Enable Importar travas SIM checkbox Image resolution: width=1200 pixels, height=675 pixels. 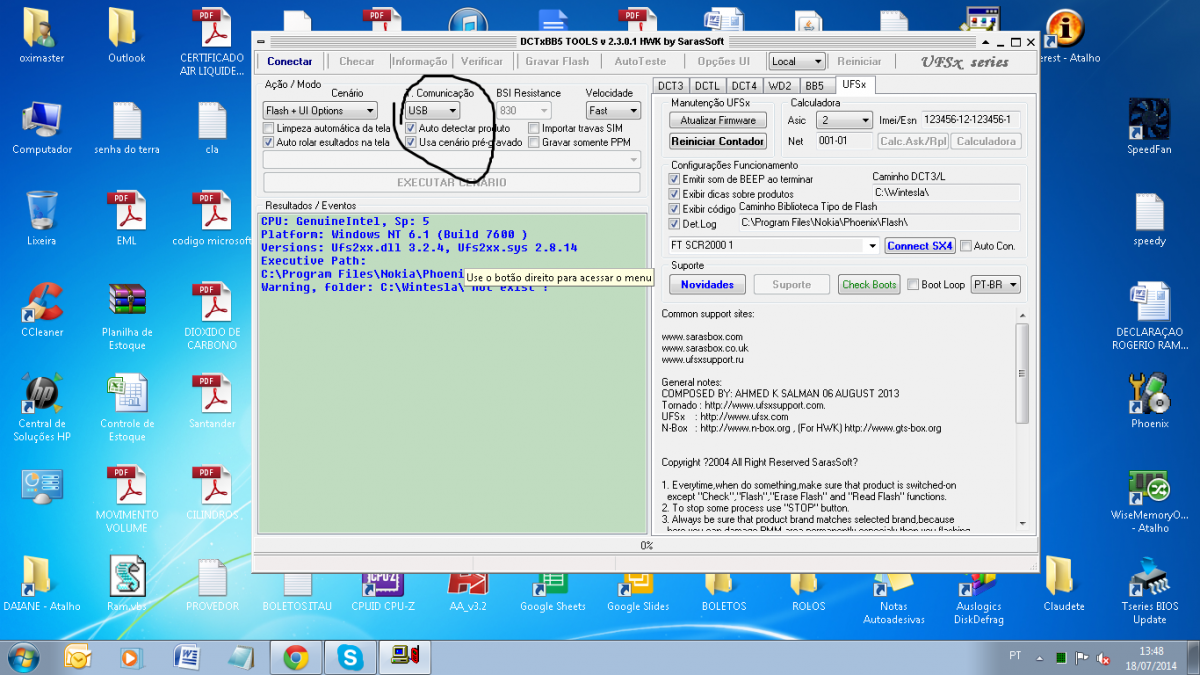pyautogui.click(x=534, y=128)
